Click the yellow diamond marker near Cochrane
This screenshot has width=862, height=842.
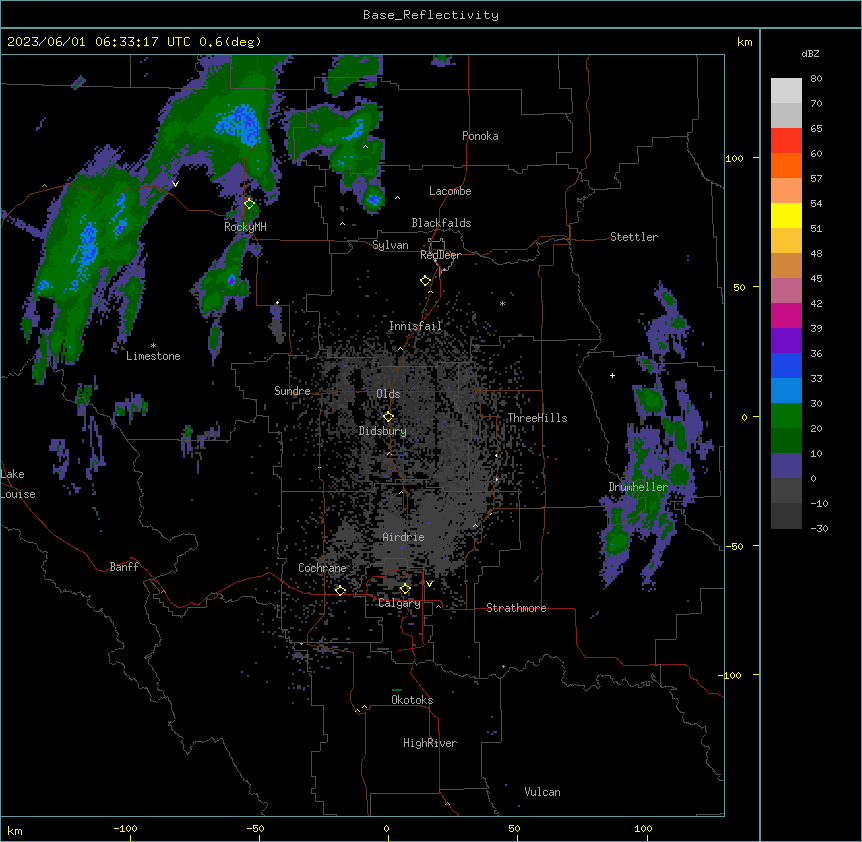click(340, 590)
